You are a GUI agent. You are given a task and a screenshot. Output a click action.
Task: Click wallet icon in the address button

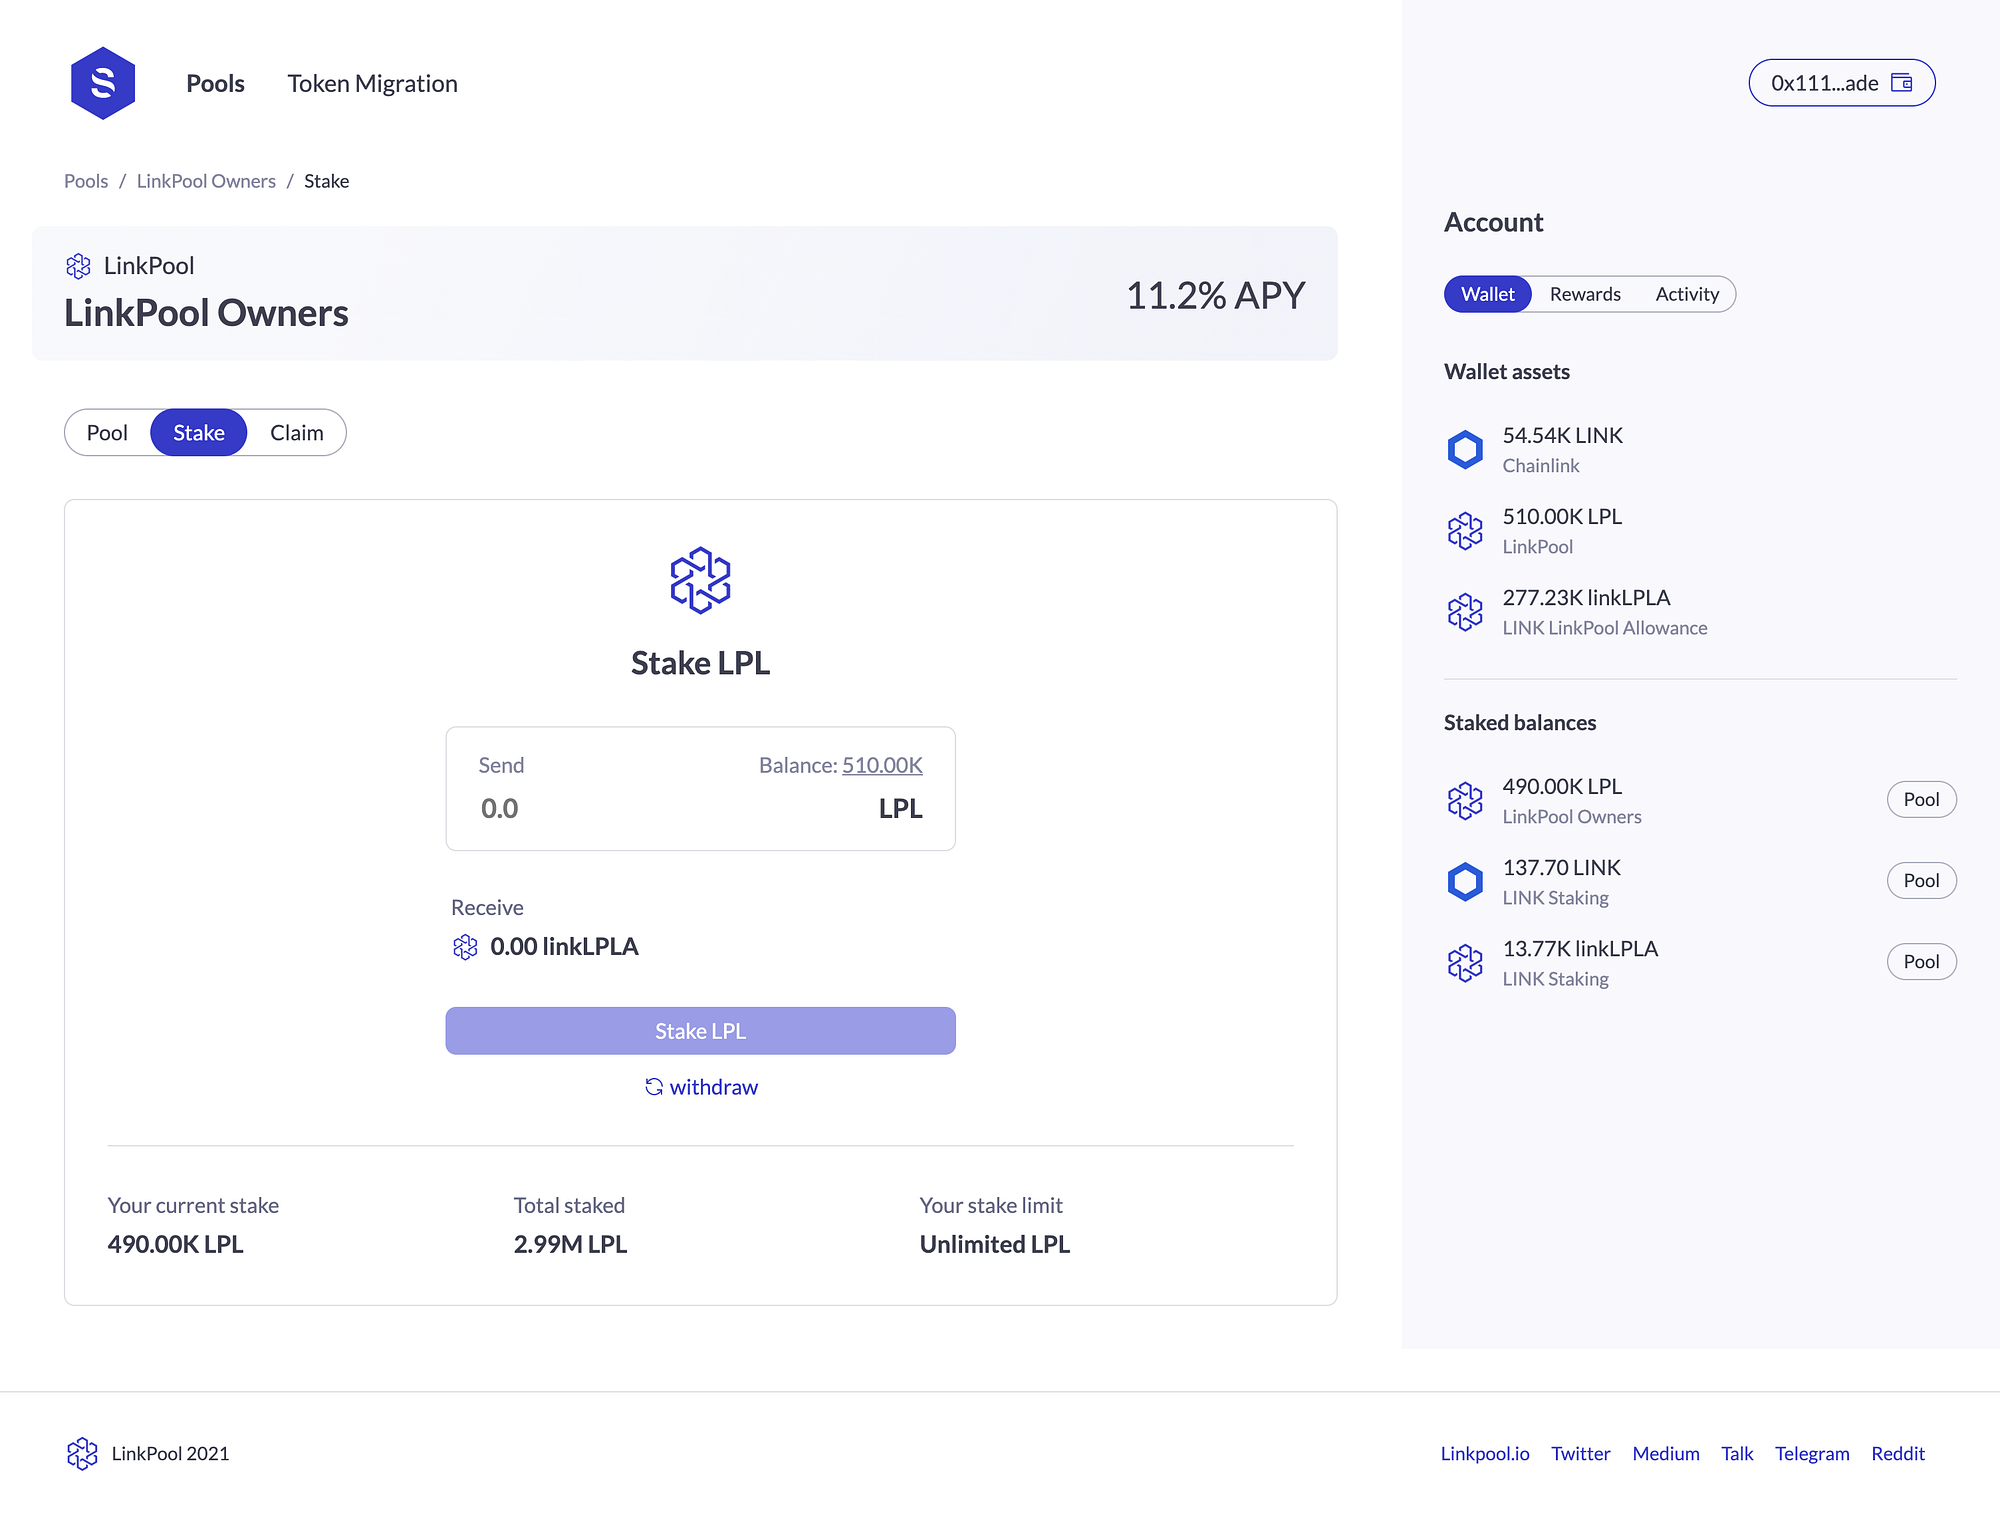pos(1902,83)
